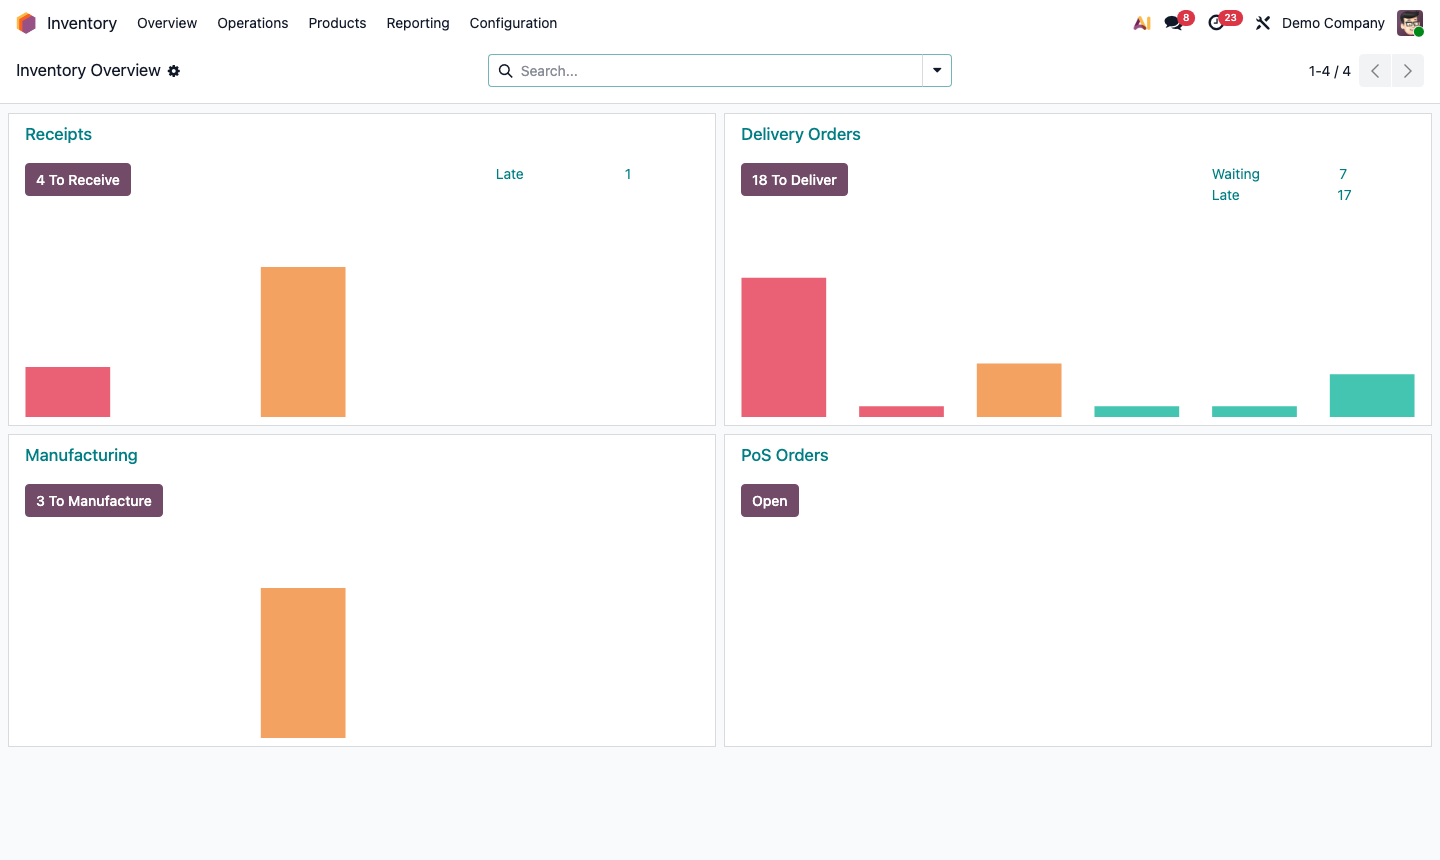Switch to the Operations menu
Image resolution: width=1440 pixels, height=860 pixels.
point(252,23)
